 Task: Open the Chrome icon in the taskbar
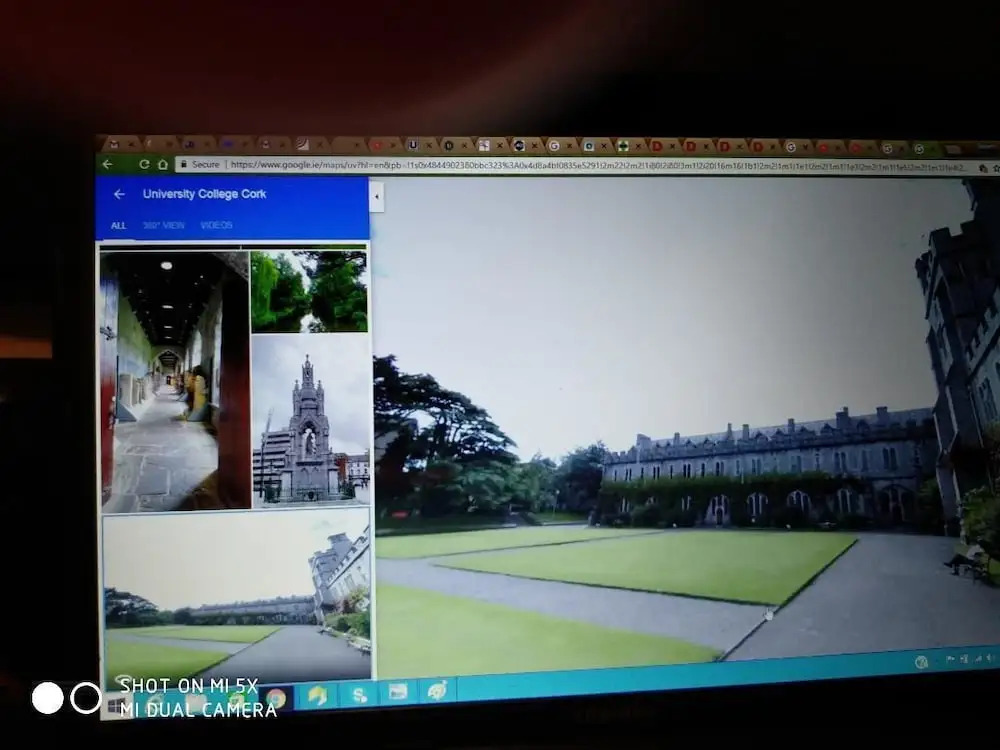[x=275, y=698]
